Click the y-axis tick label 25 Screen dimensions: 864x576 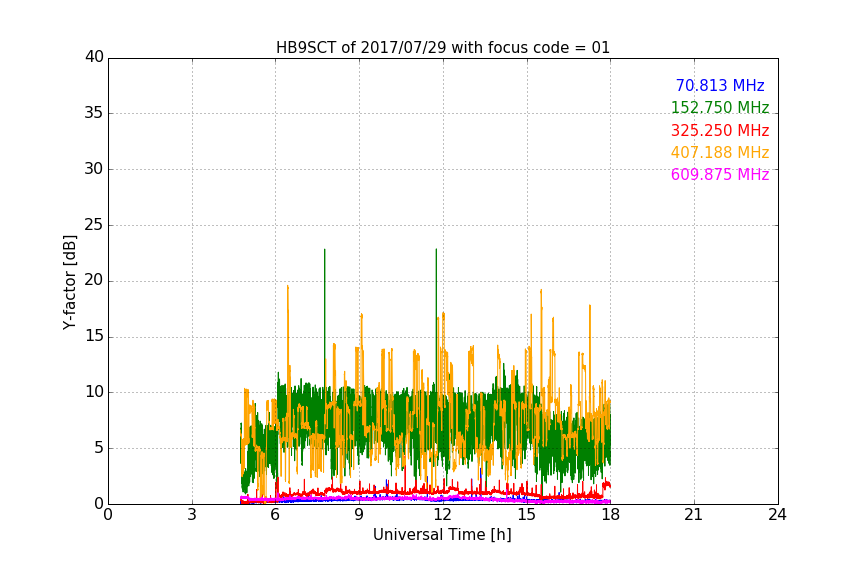point(94,225)
